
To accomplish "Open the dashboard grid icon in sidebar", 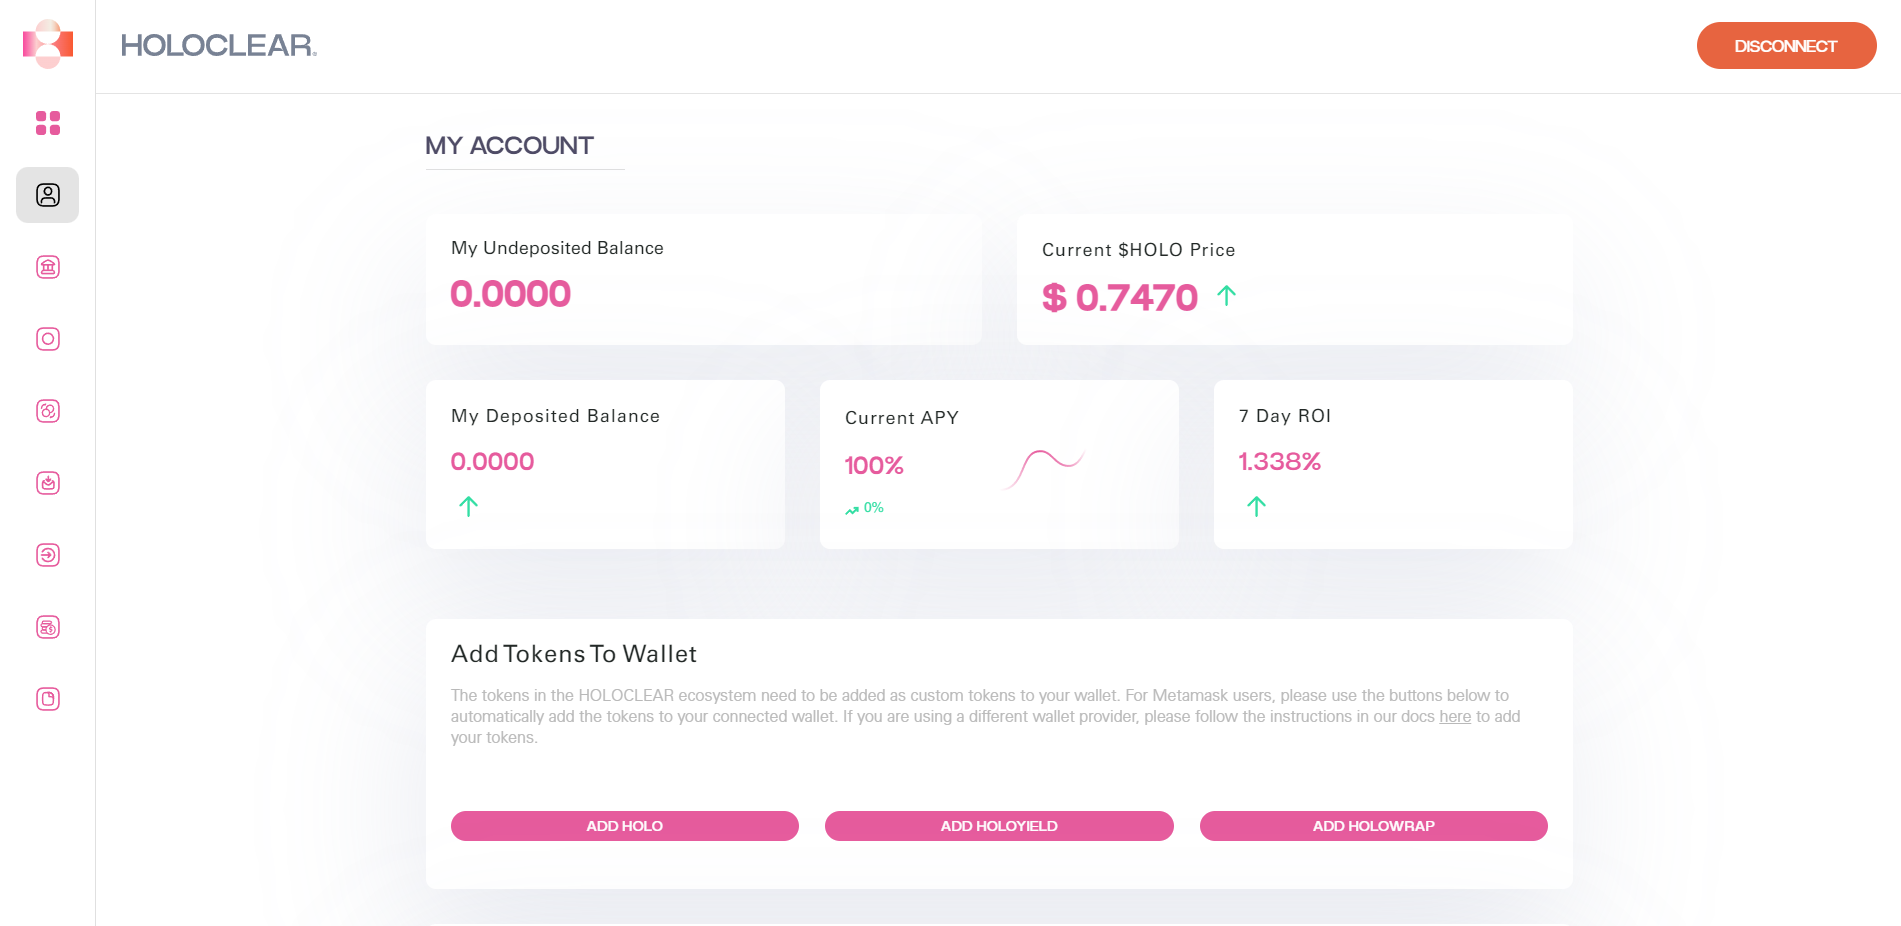I will click(48, 123).
